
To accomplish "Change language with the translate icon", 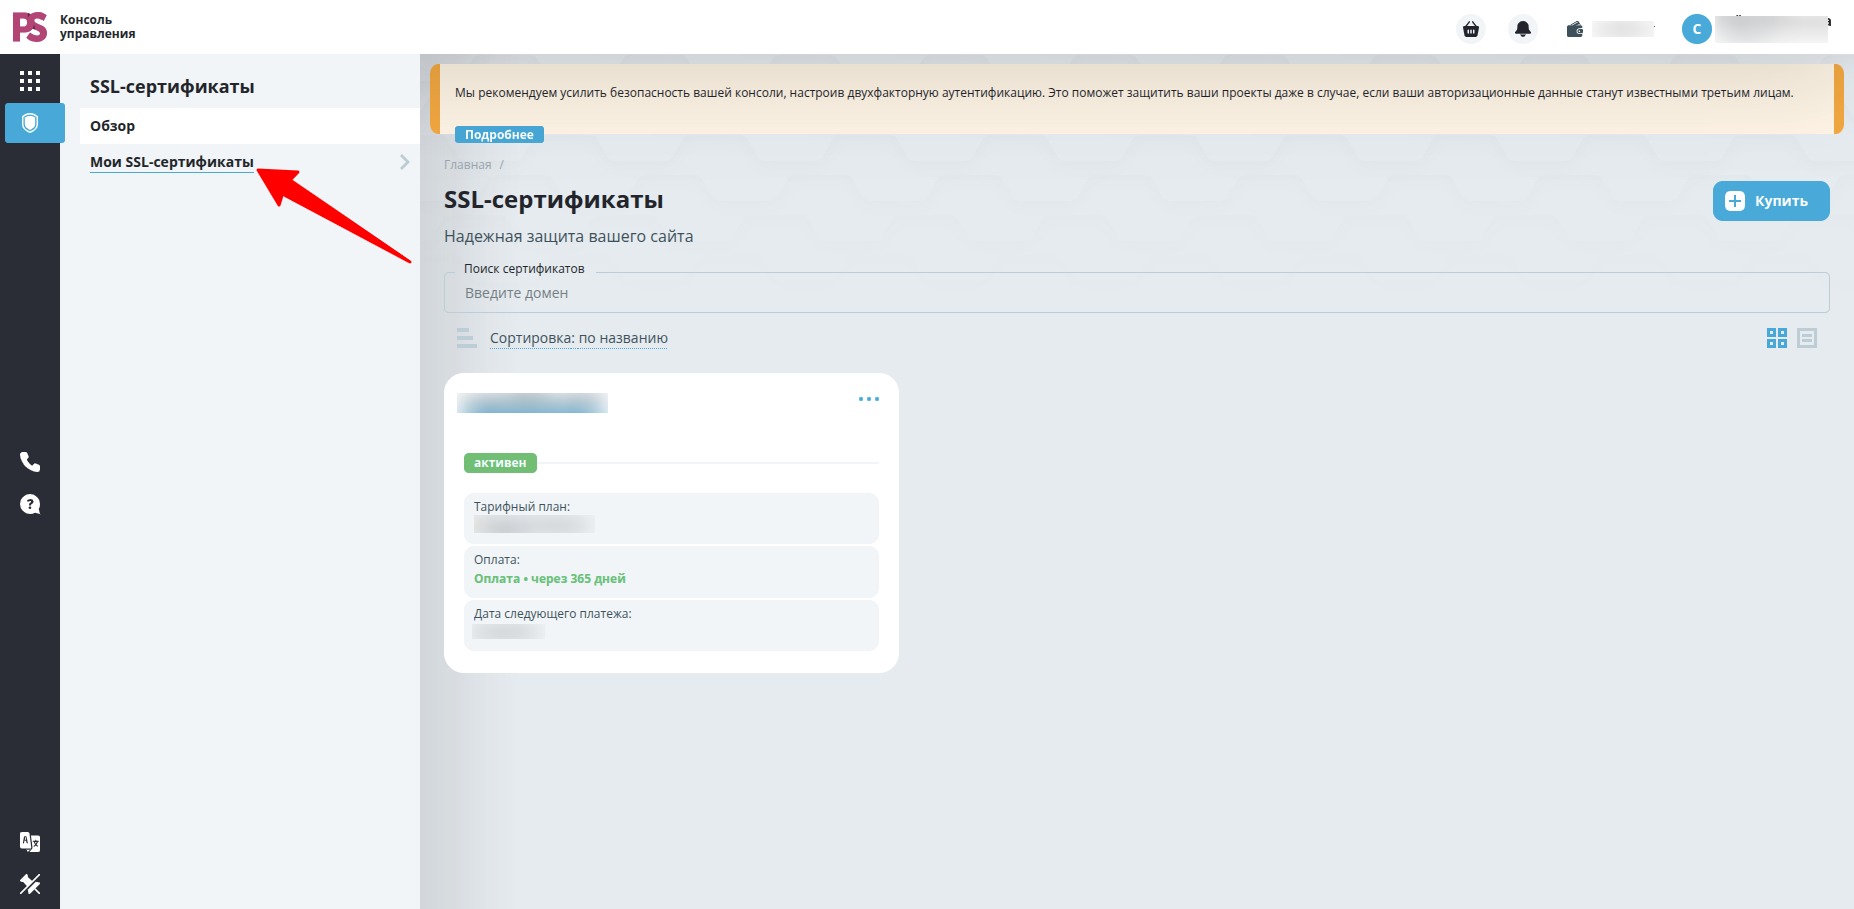I will click(x=30, y=842).
